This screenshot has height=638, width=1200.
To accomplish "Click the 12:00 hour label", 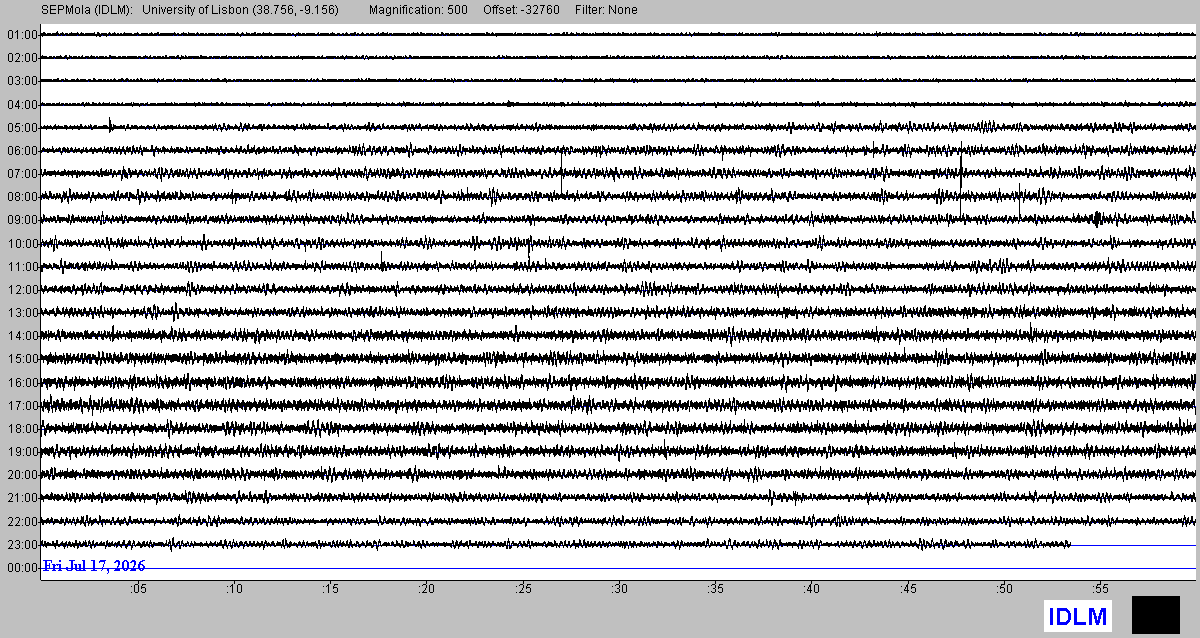I will (22, 290).
